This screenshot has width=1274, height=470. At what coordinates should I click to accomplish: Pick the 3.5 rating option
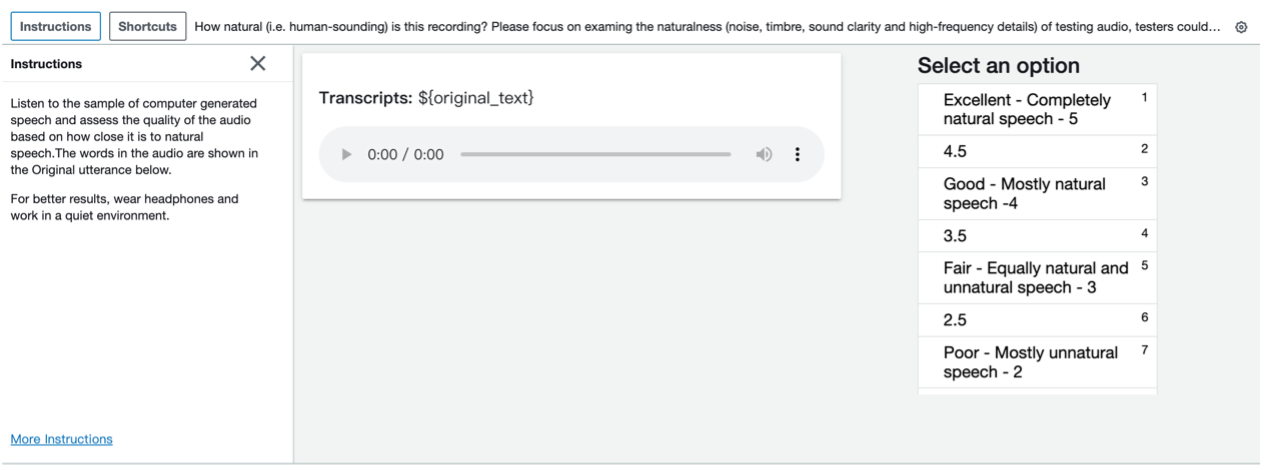click(1036, 236)
